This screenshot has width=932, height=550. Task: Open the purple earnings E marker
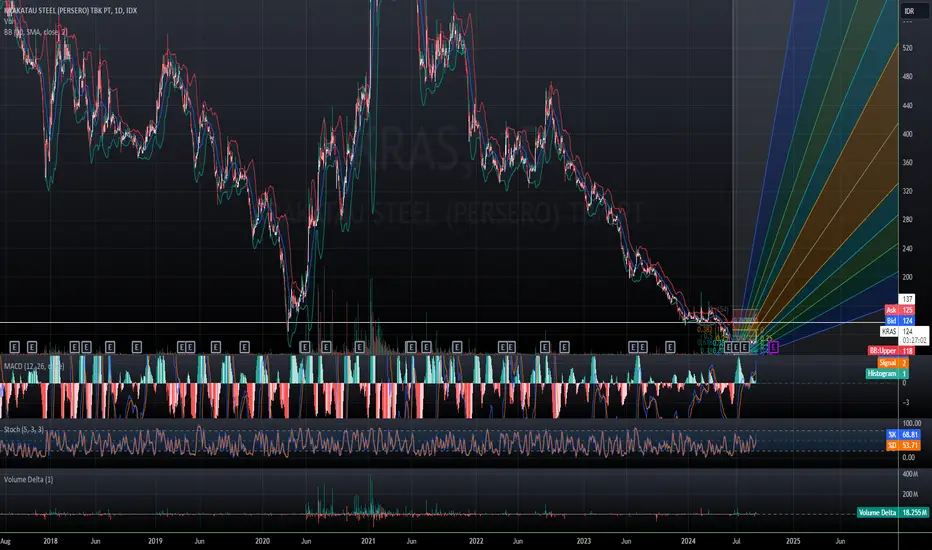point(773,347)
